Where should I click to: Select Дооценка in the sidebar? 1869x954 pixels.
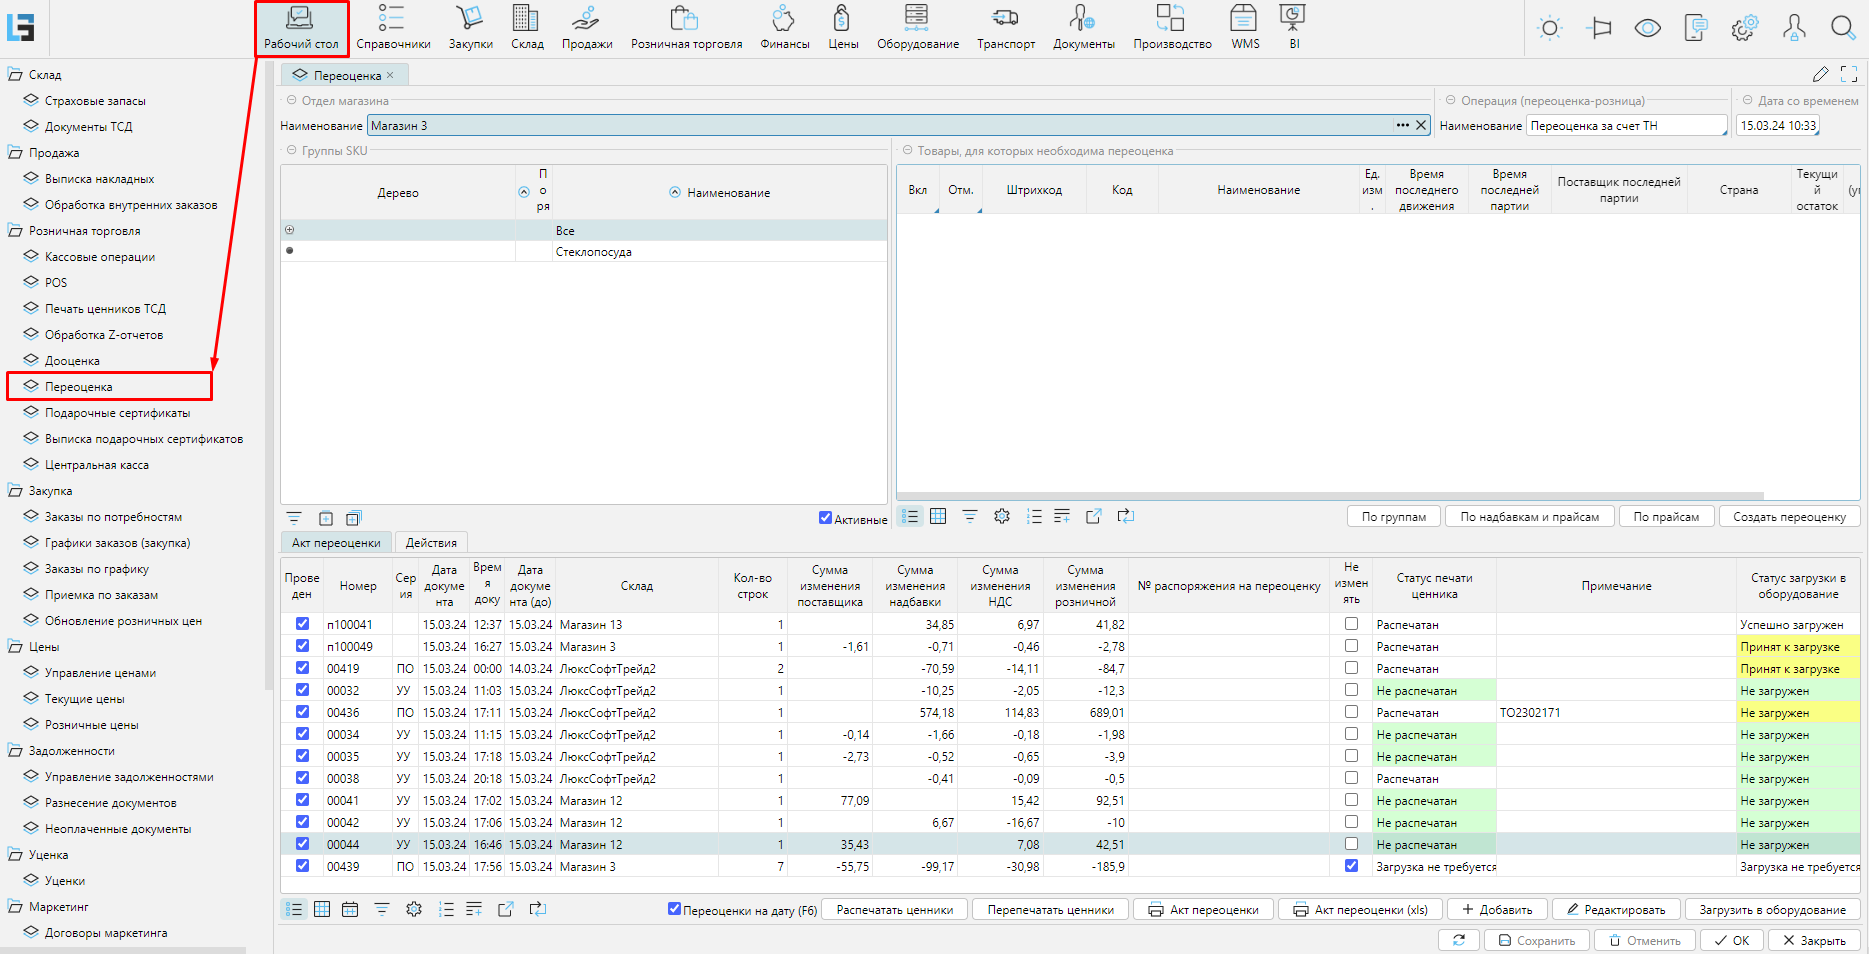(72, 361)
